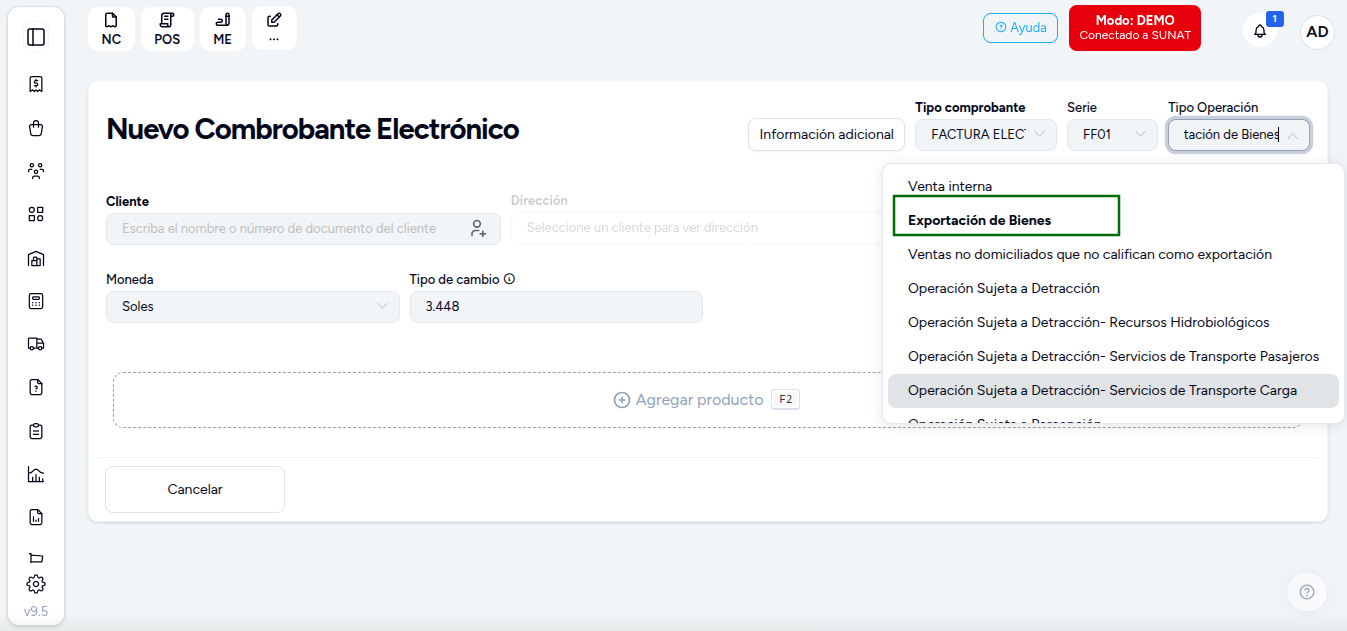Open the calculator sidebar icon

coord(36,301)
